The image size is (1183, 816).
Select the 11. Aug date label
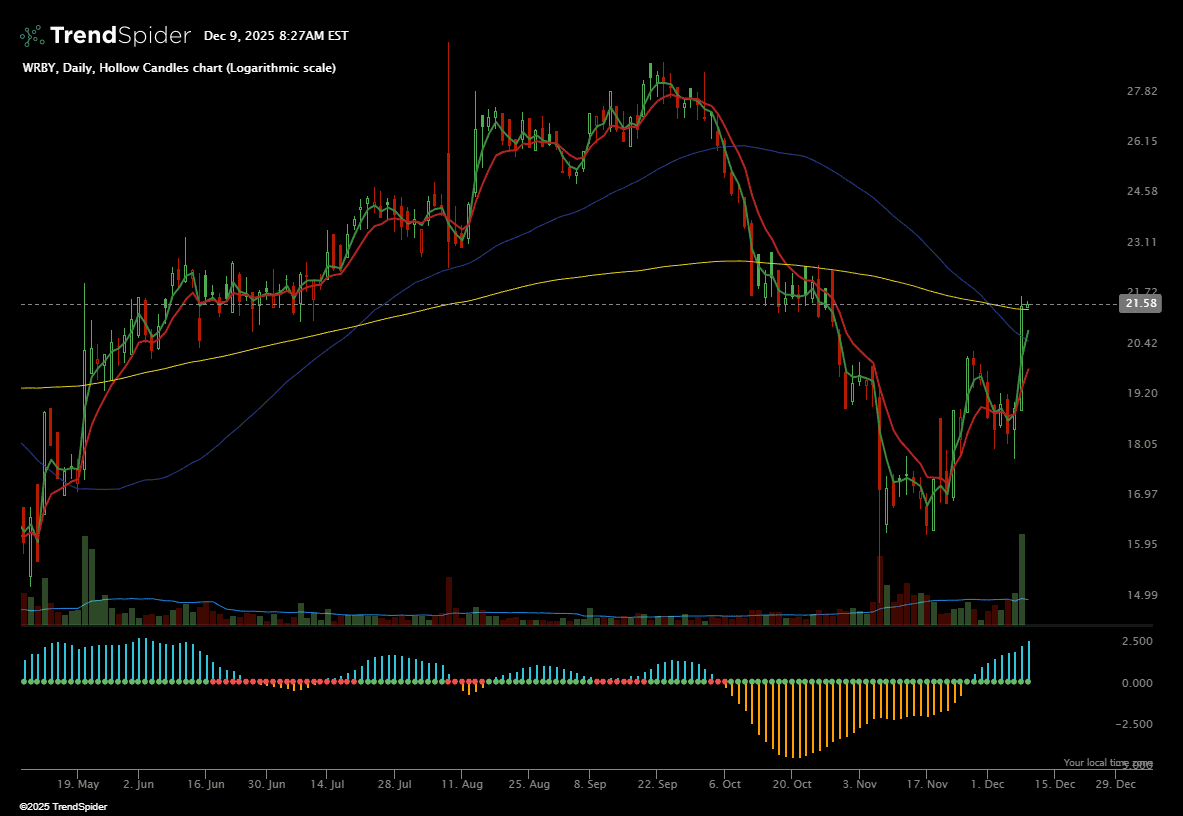point(461,784)
